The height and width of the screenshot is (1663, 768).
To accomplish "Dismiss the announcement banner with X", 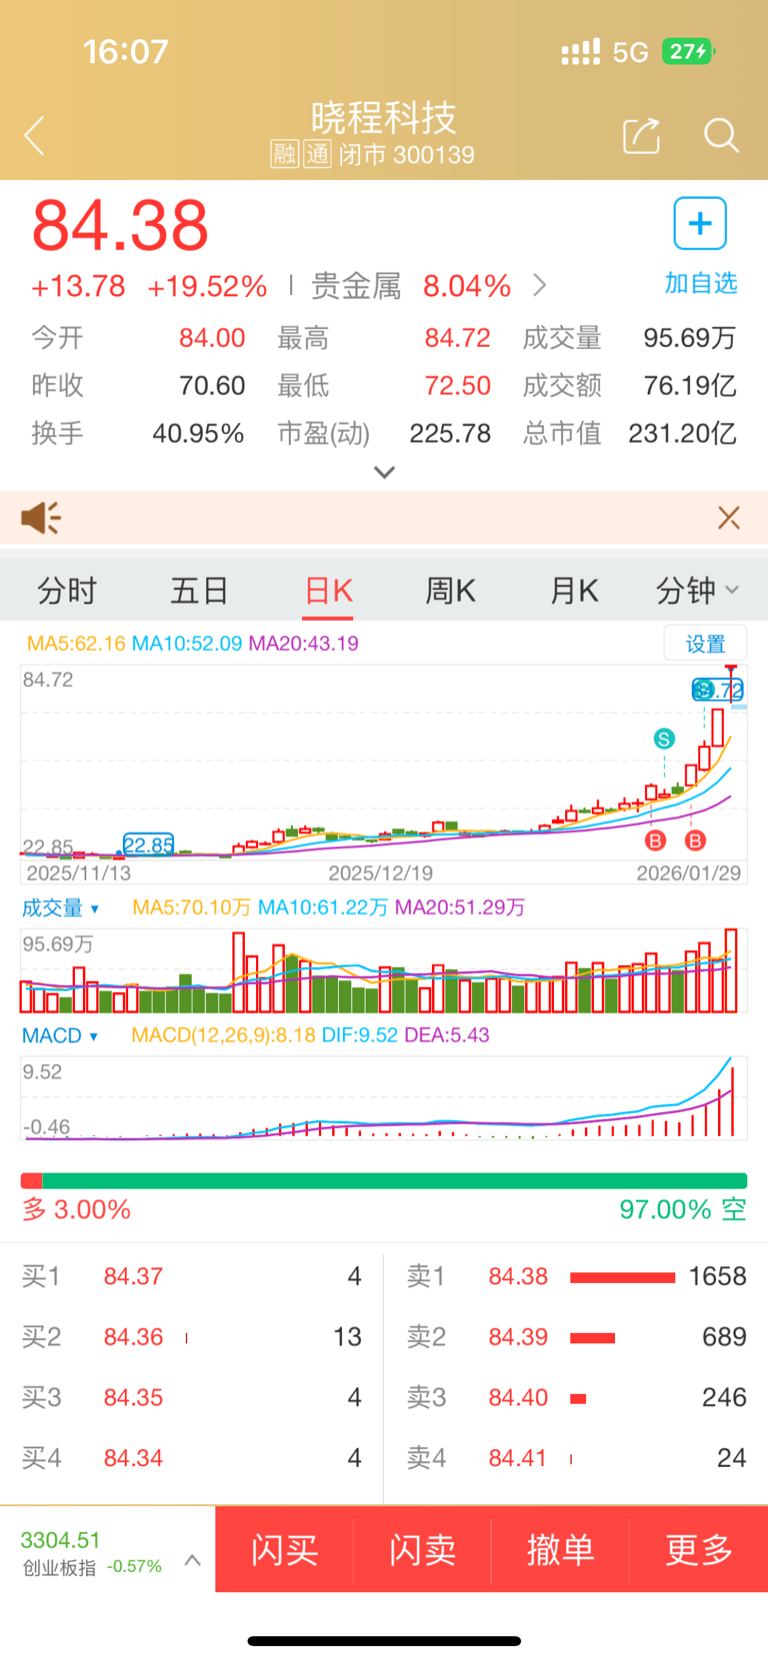I will [729, 518].
